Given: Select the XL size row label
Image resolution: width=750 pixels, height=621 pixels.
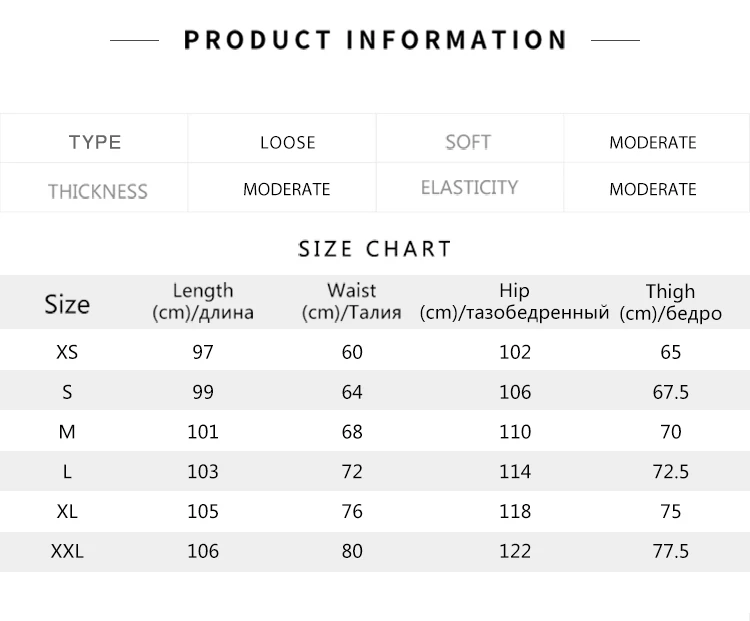Looking at the screenshot, I should click(x=67, y=512).
